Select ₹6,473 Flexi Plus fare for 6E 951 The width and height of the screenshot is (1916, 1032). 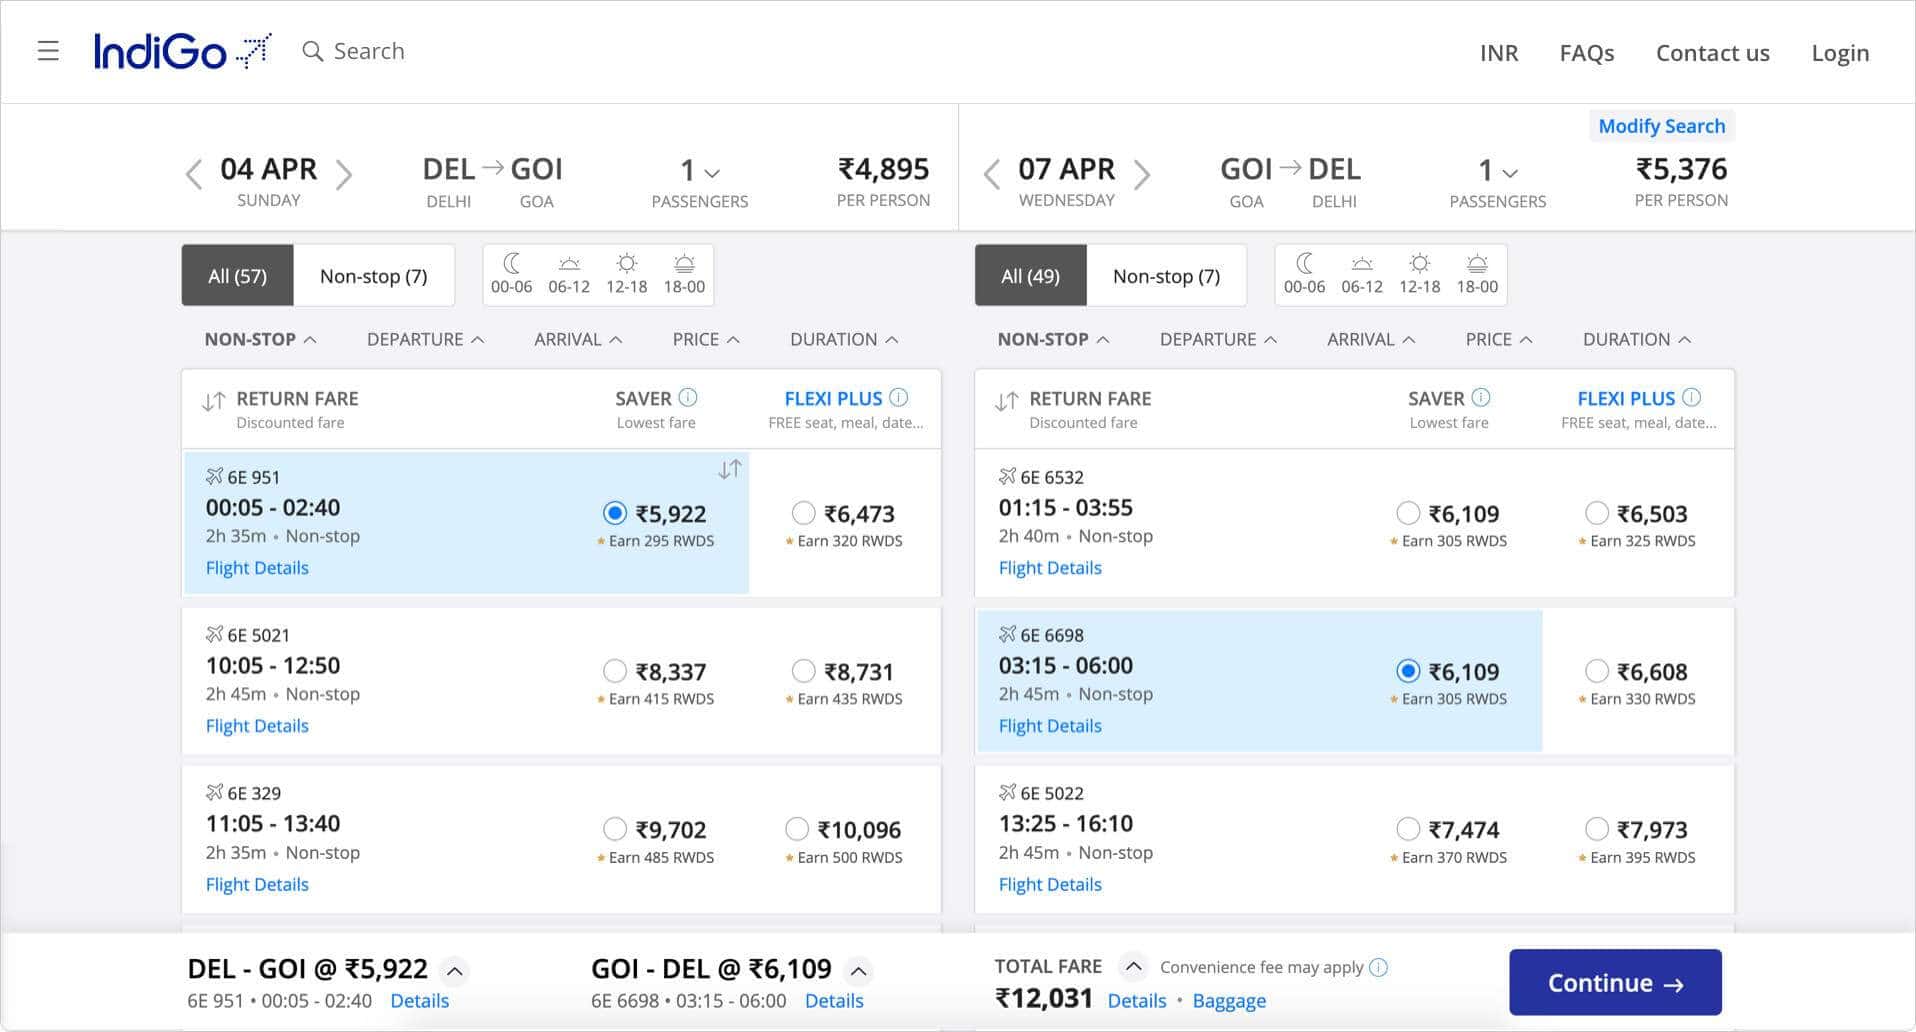coord(803,513)
